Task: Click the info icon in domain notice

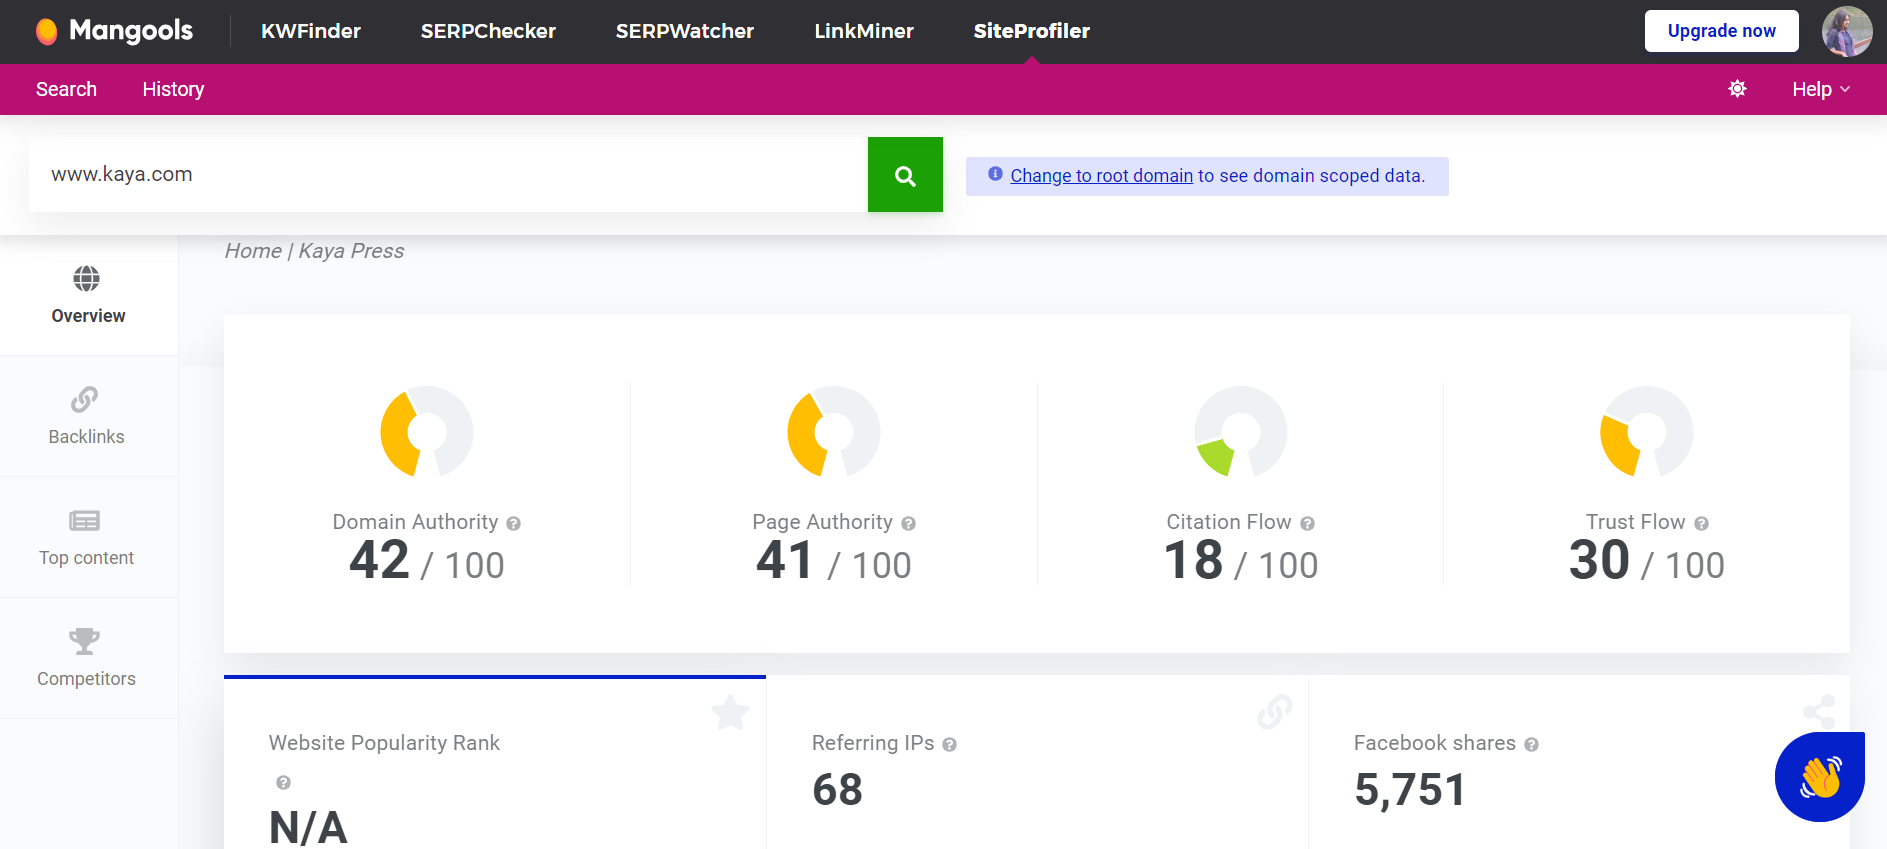Action: click(x=995, y=174)
